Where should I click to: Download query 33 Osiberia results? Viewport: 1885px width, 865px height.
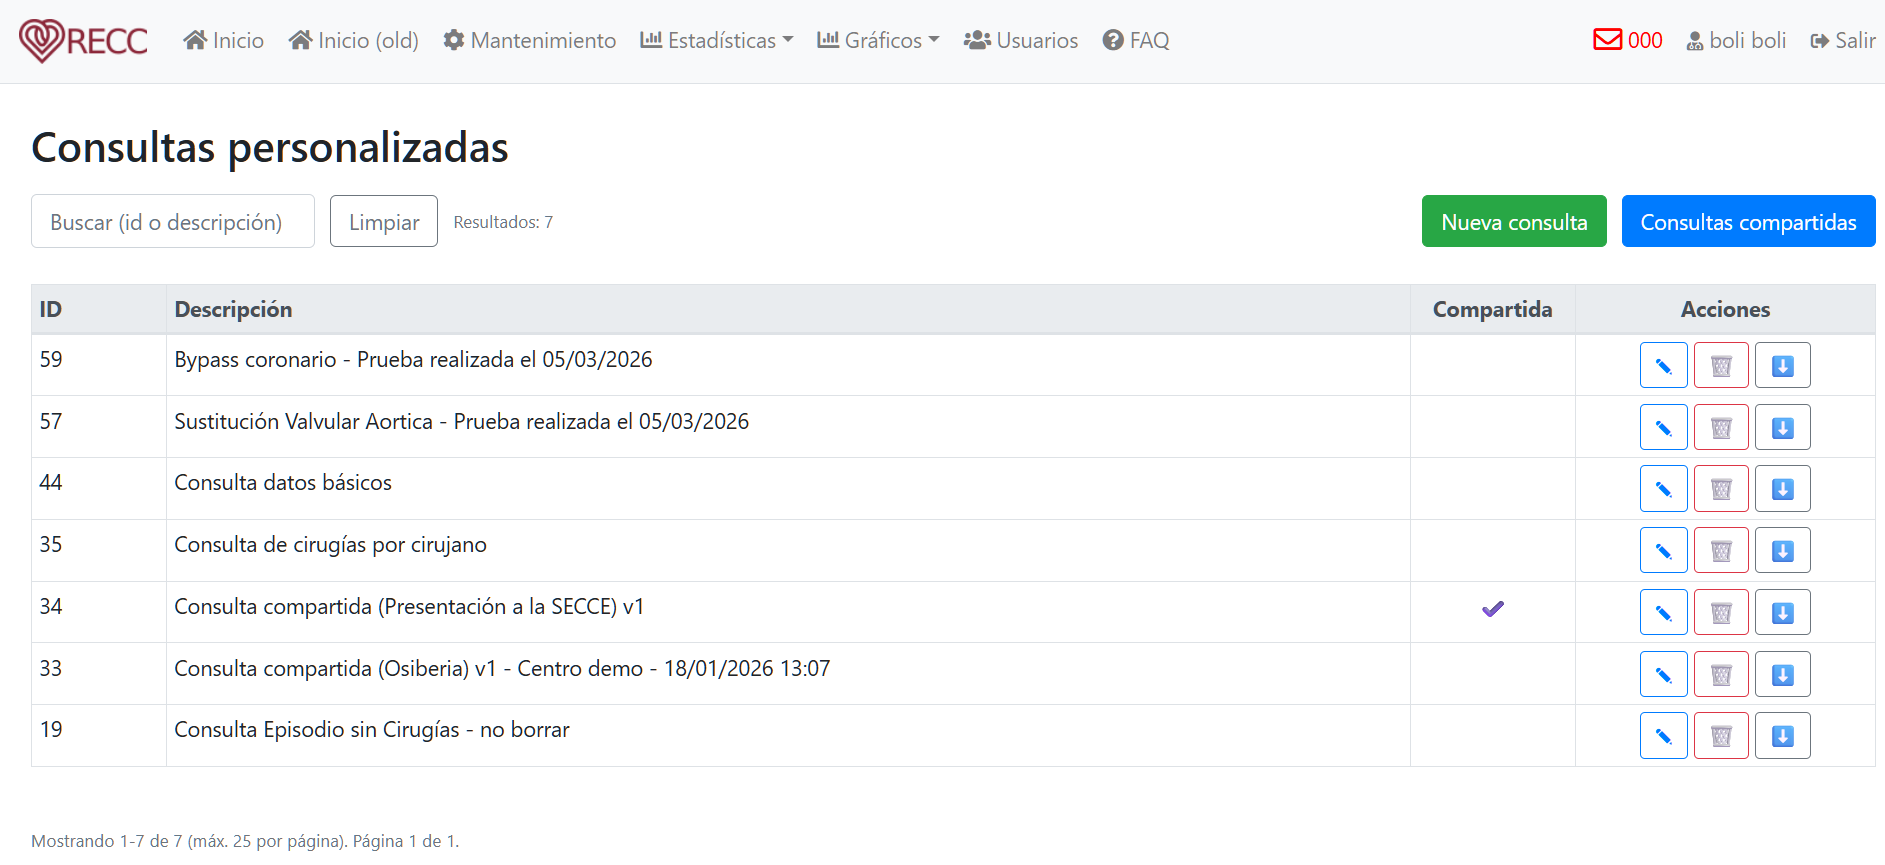point(1782,675)
